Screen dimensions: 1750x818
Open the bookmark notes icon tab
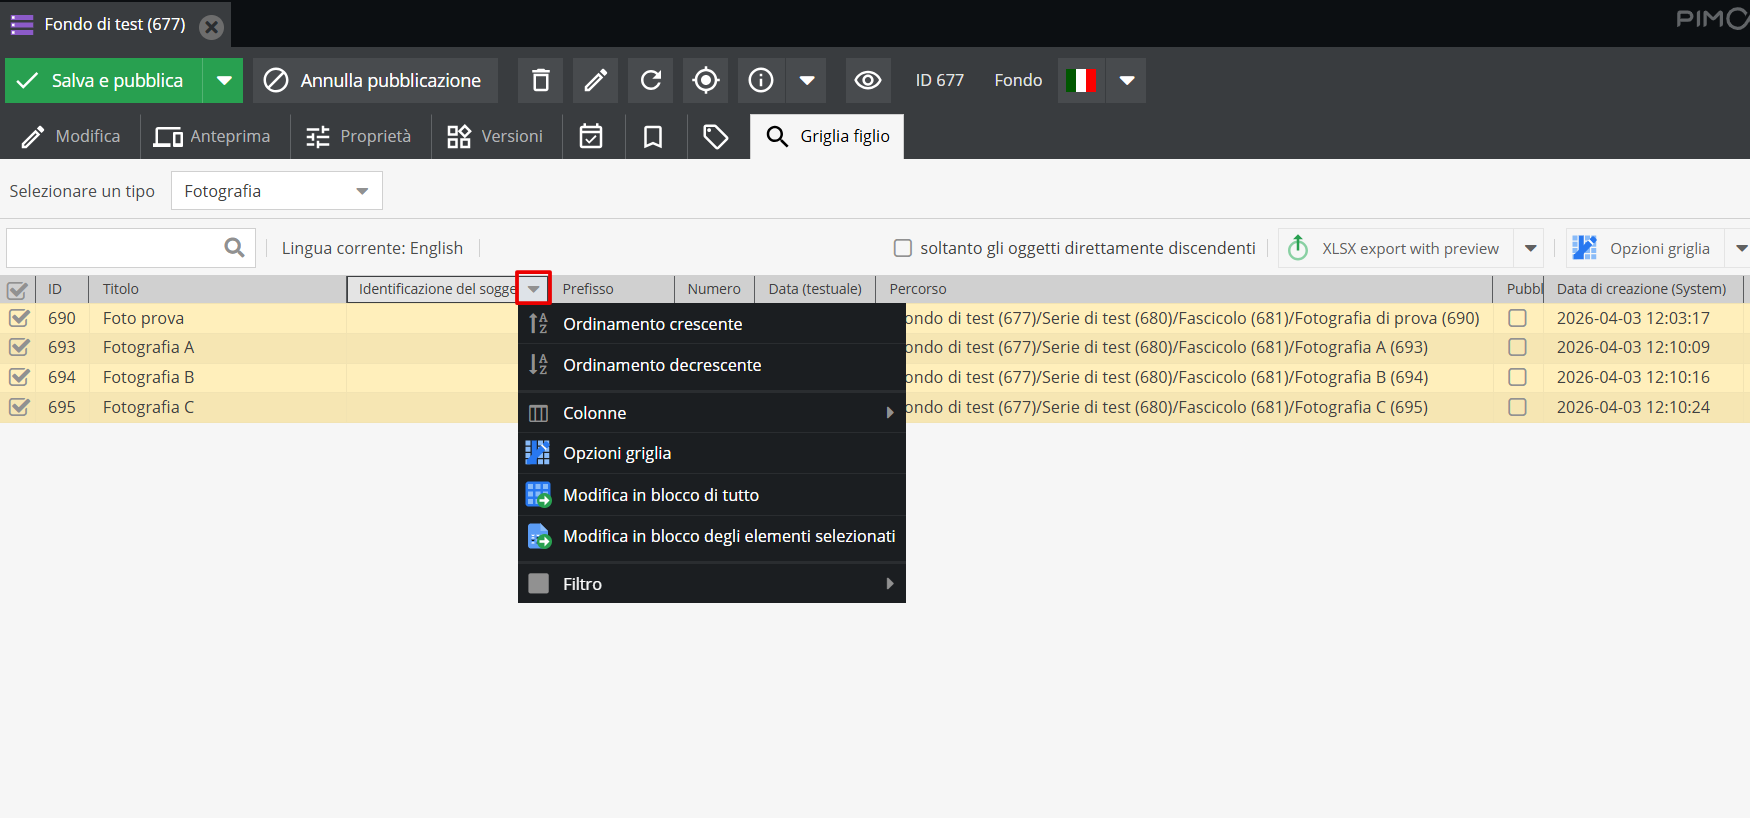pos(653,137)
